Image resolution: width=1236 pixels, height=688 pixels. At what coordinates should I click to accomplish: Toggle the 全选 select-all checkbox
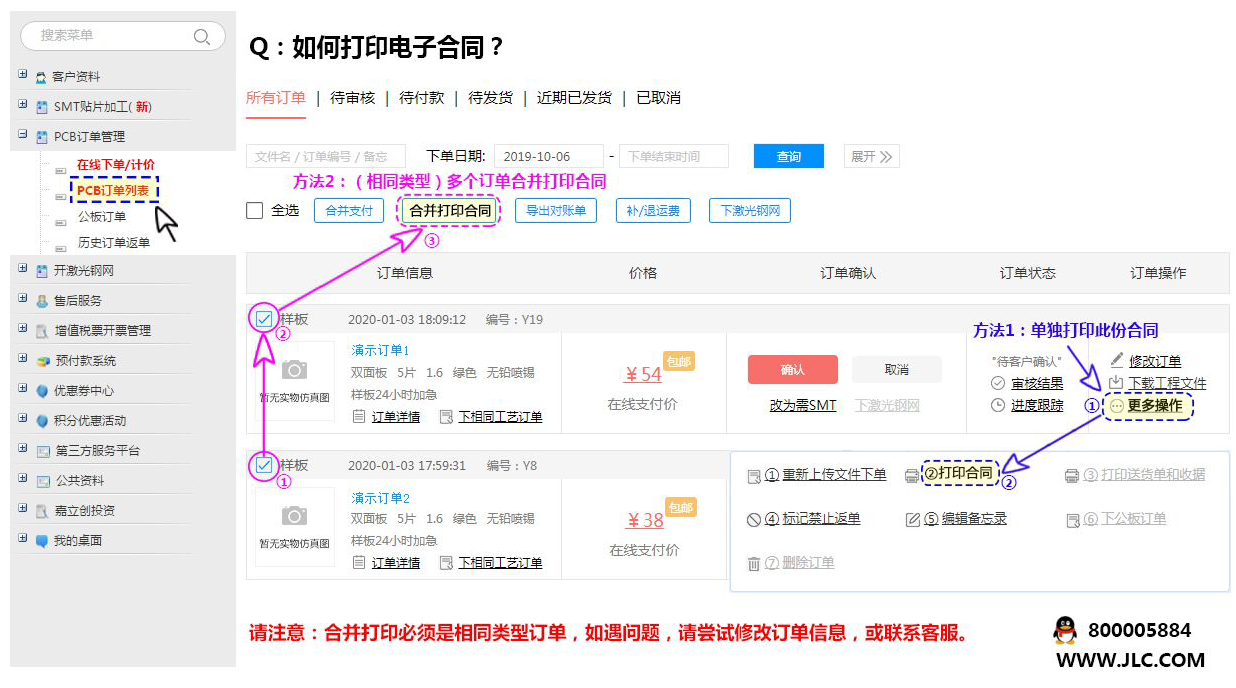(255, 211)
